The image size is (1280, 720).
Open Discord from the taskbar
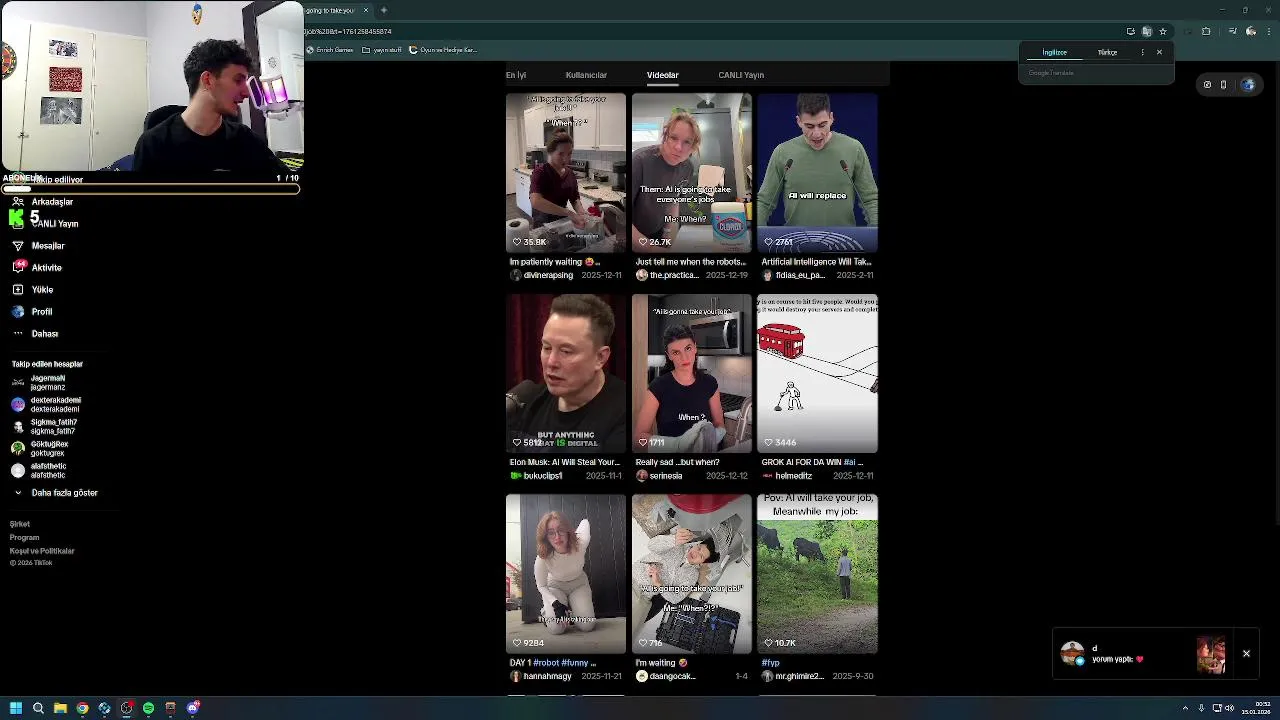(x=193, y=708)
